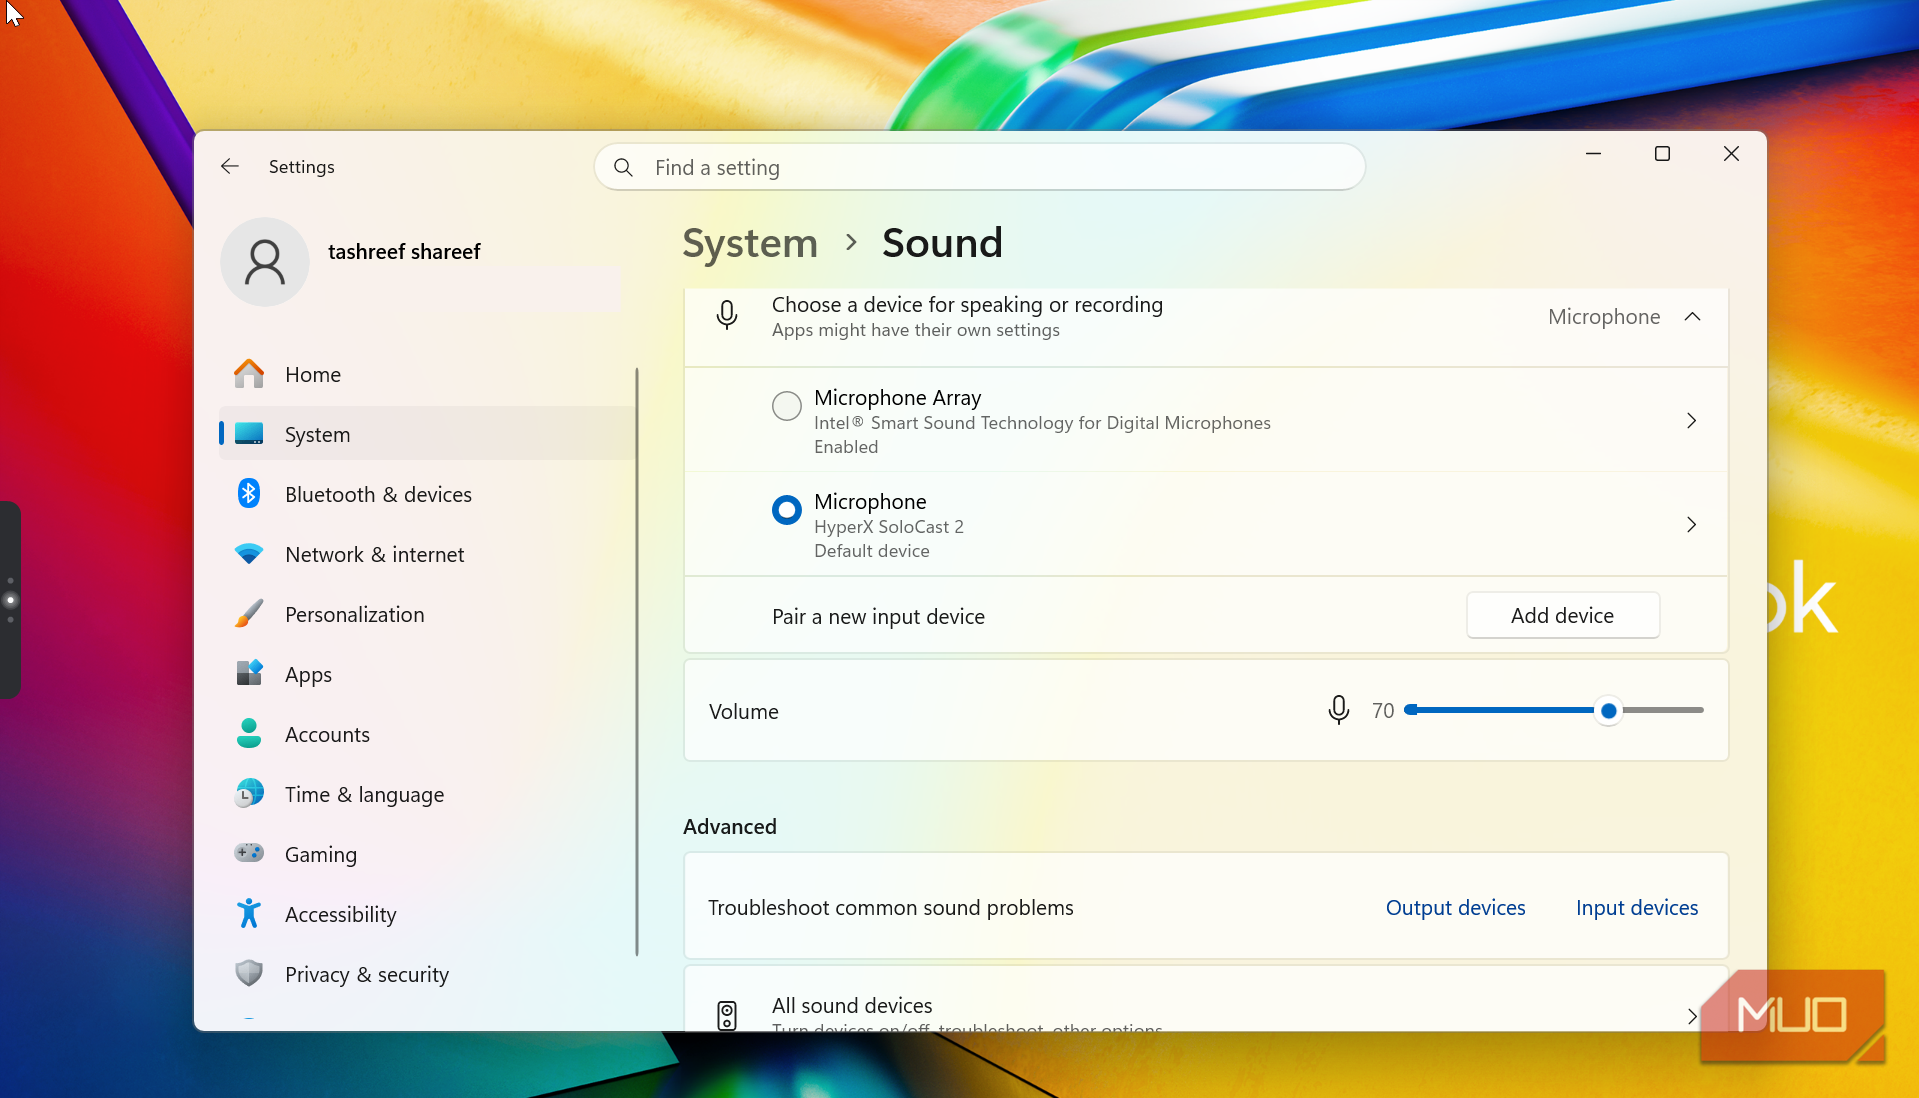The height and width of the screenshot is (1098, 1919).
Task: Open Input devices troubleshooter link
Action: tap(1637, 907)
